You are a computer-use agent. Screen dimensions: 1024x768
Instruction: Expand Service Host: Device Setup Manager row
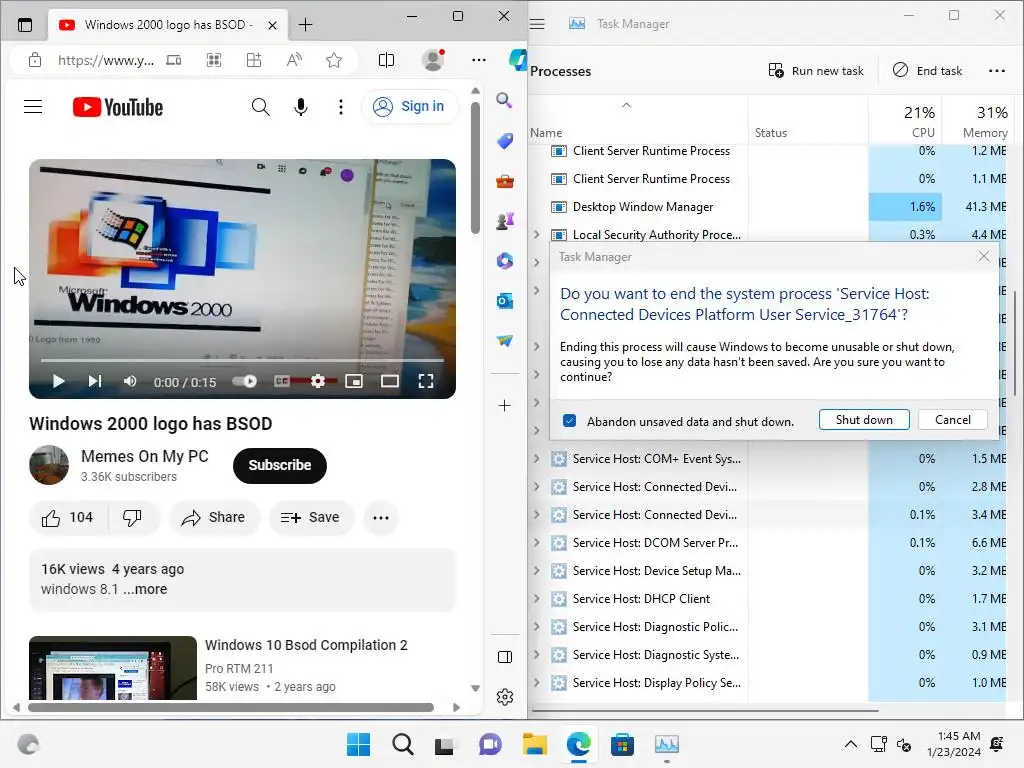point(537,571)
